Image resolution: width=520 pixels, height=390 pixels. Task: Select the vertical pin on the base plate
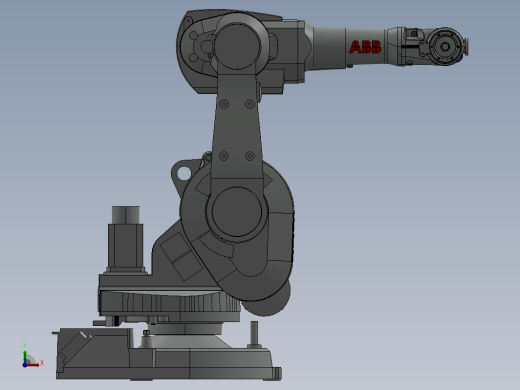coord(254,334)
